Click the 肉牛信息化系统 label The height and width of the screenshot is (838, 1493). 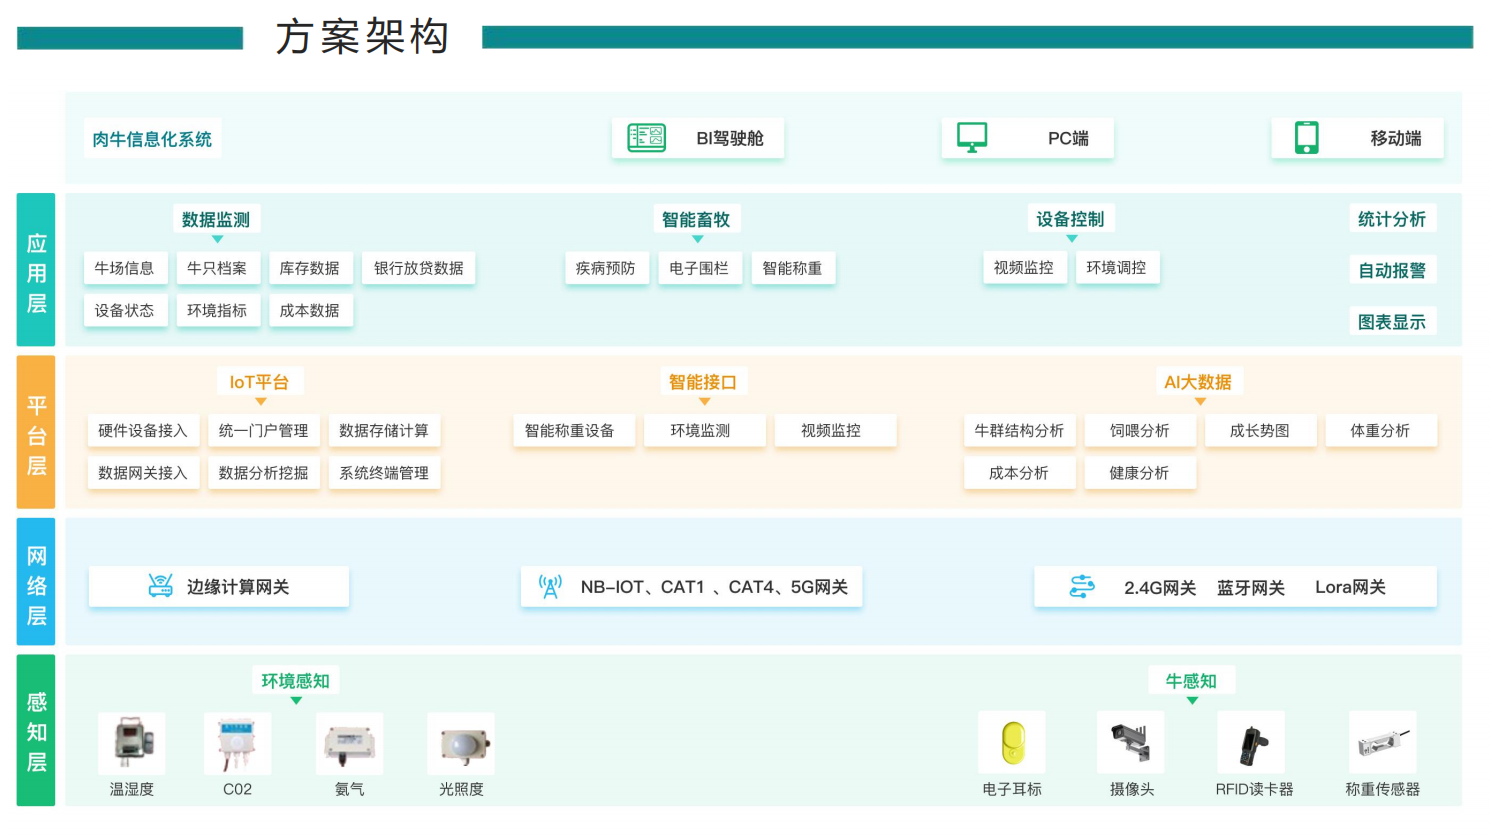[x=152, y=139]
